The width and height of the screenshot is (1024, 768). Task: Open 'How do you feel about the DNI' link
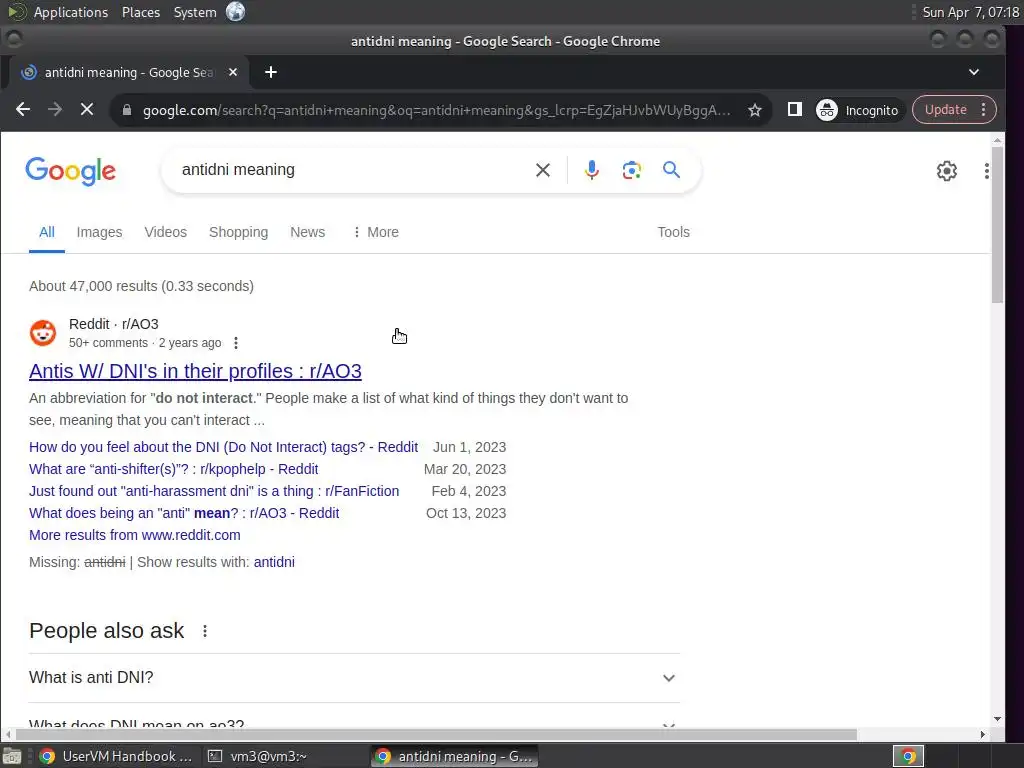click(223, 447)
